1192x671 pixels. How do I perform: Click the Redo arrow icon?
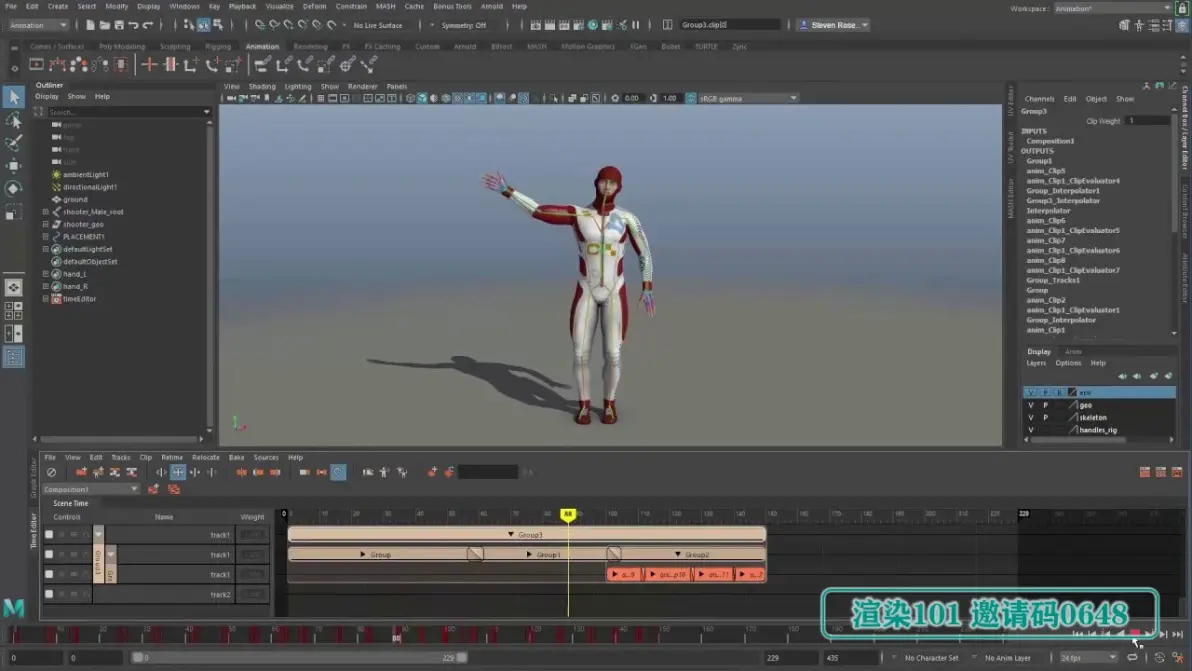tap(147, 25)
